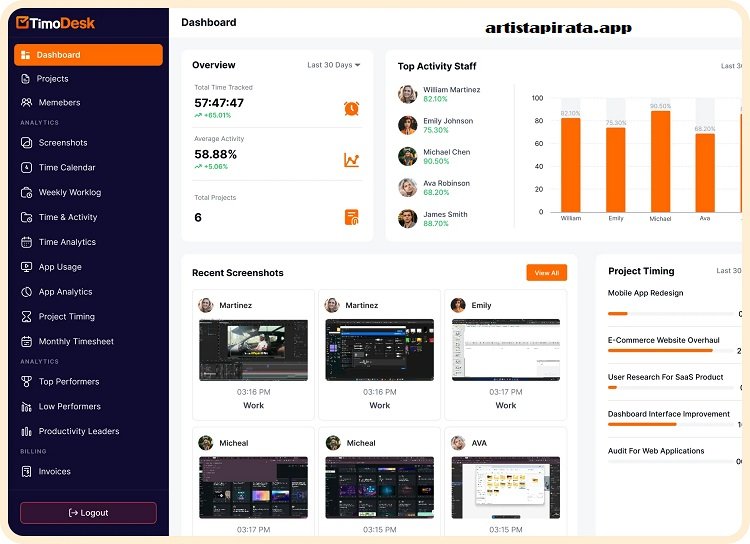
Task: Click the Total Projects orange file icon
Action: click(x=352, y=217)
